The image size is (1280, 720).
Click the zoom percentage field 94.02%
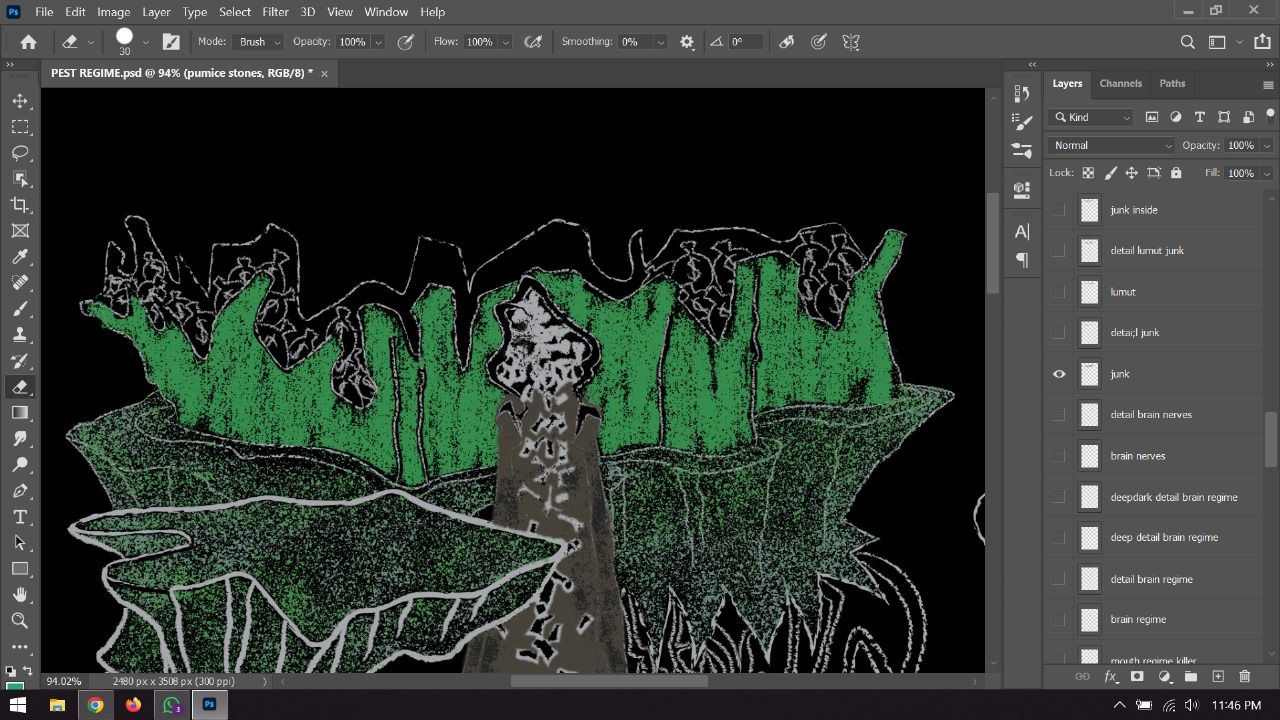pyautogui.click(x=64, y=681)
